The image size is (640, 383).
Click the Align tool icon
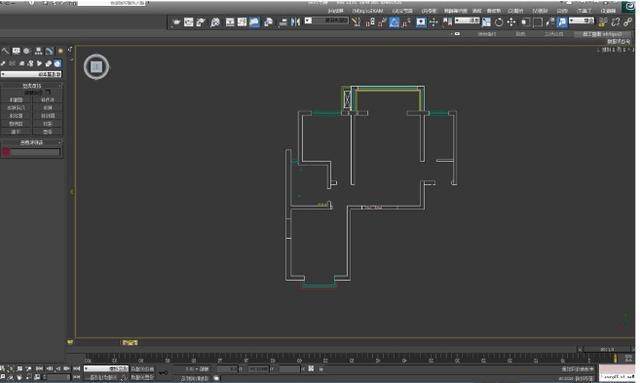click(283, 22)
